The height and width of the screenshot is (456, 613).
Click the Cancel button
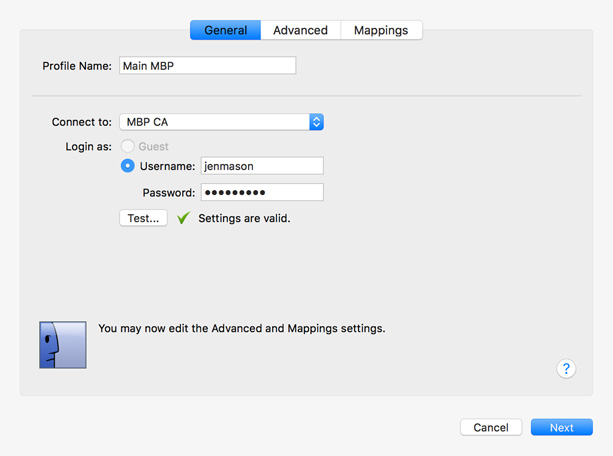pyautogui.click(x=491, y=427)
